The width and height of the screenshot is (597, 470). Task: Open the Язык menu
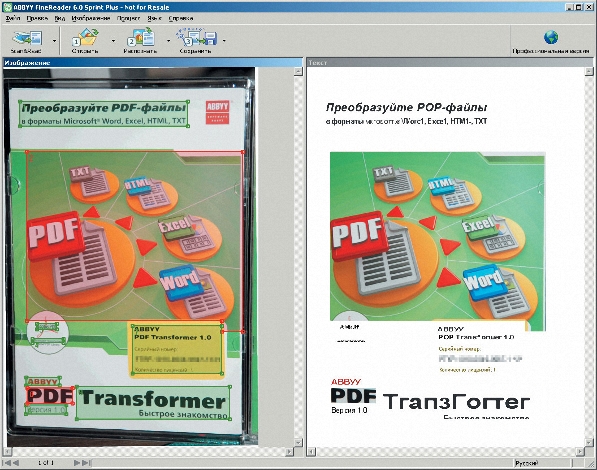(x=154, y=18)
